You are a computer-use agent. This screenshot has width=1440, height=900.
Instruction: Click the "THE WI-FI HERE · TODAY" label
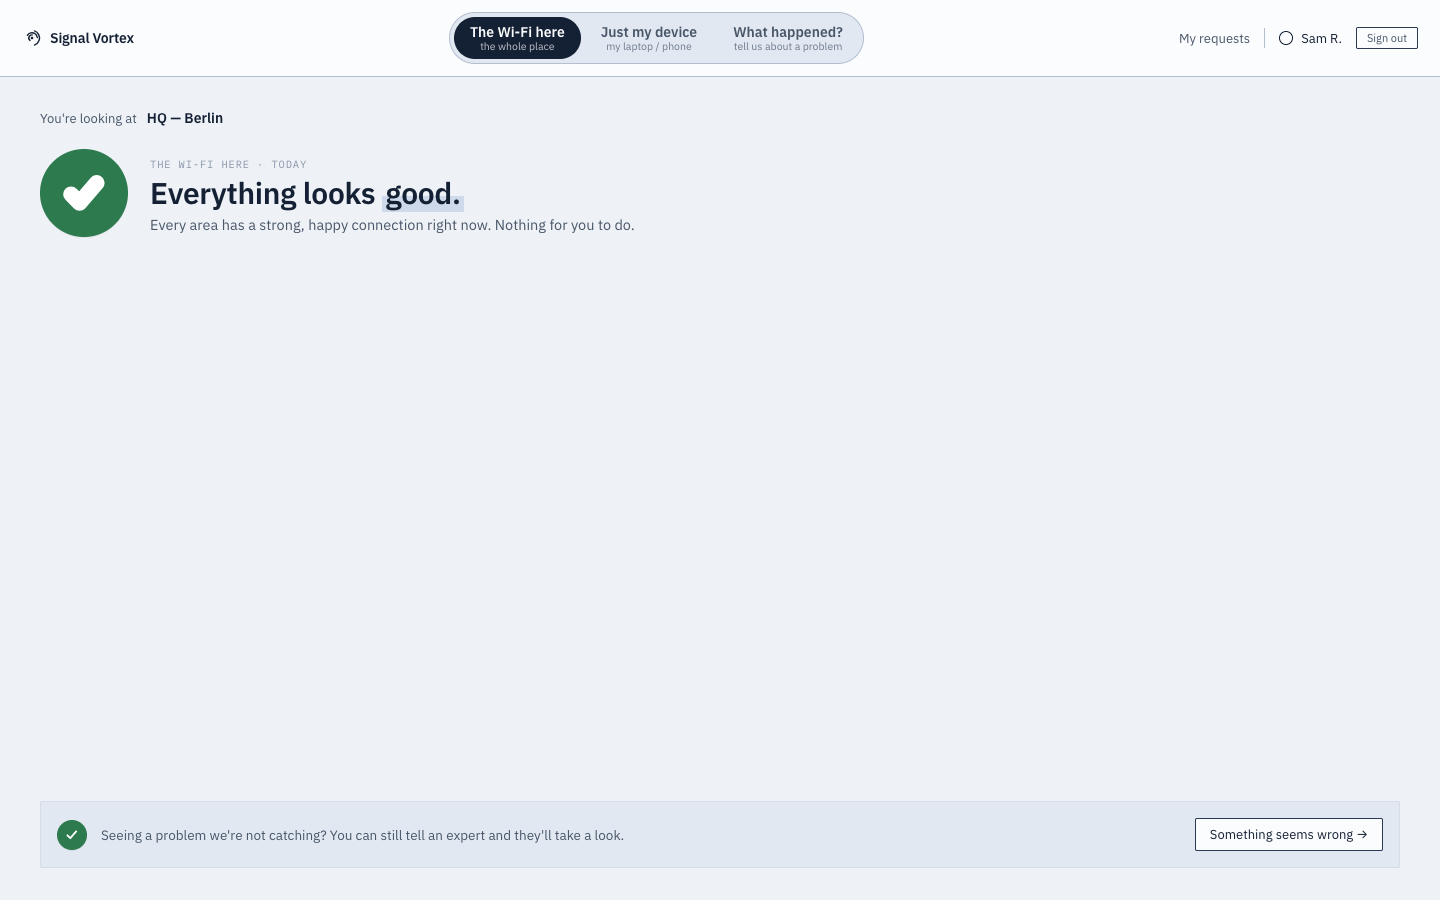[228, 165]
